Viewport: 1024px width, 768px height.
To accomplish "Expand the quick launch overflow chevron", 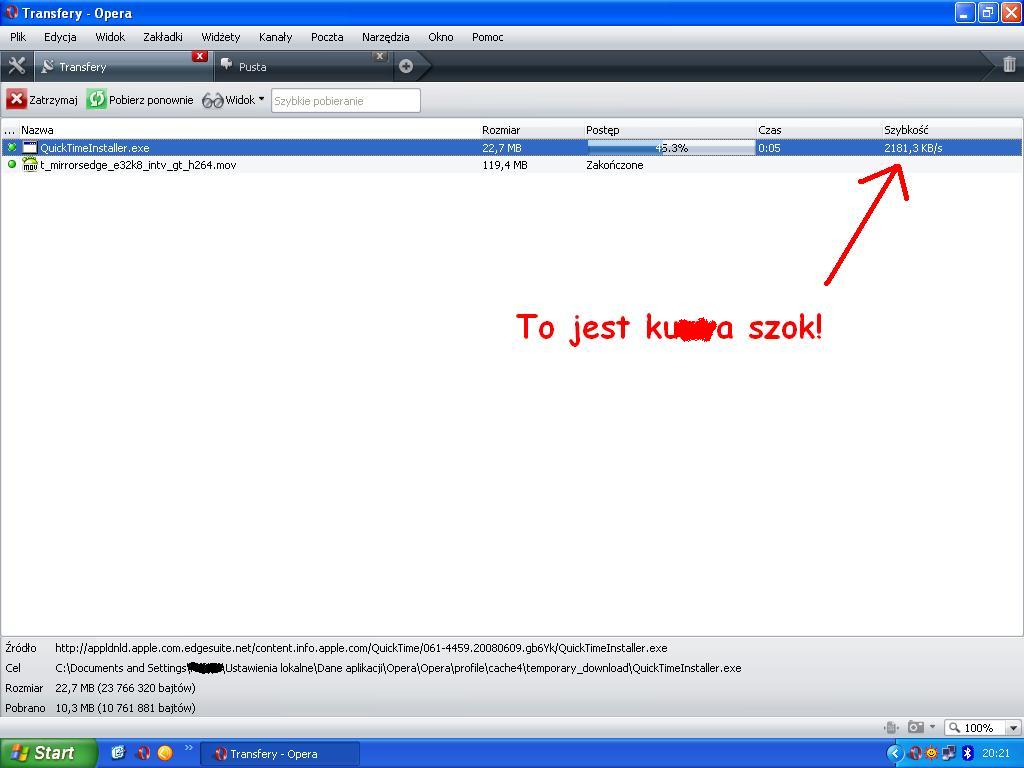I will click(188, 749).
